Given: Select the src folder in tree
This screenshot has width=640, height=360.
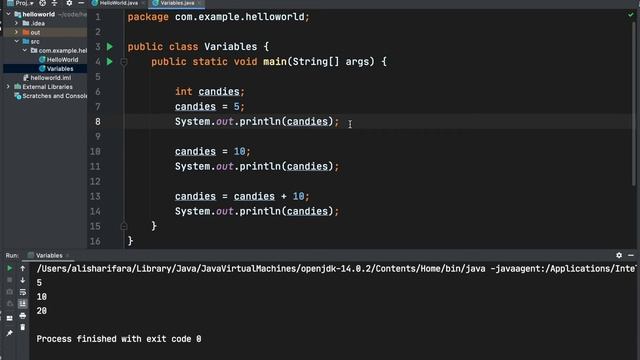Looking at the screenshot, I should point(31,41).
